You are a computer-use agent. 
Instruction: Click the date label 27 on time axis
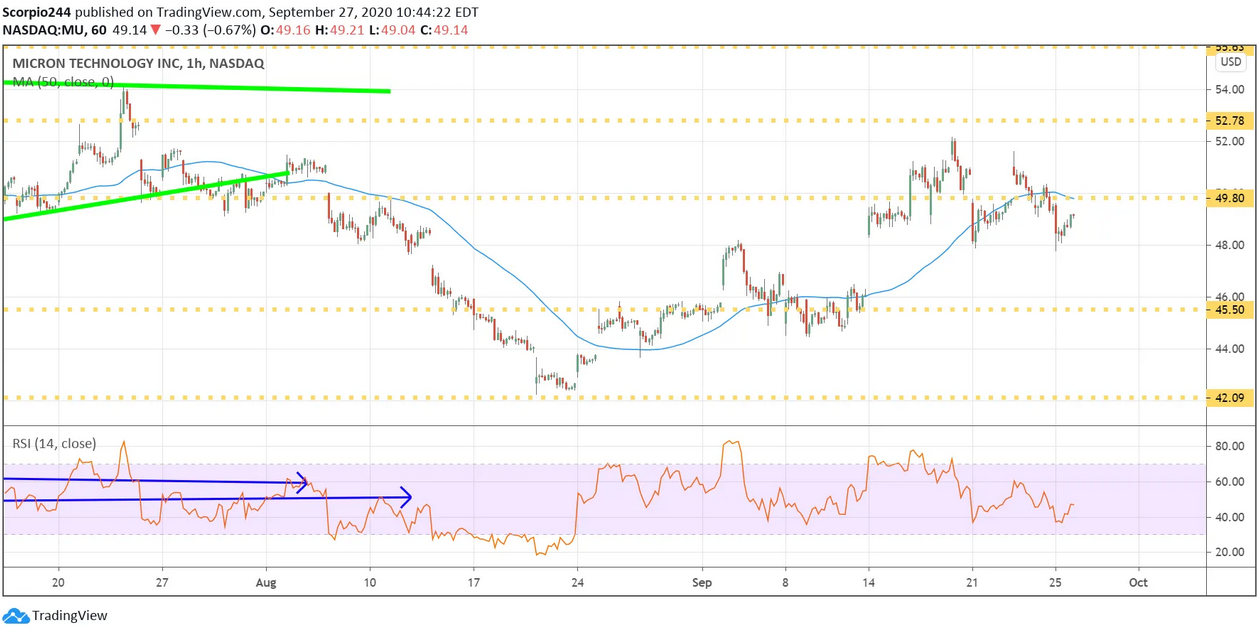(x=162, y=581)
